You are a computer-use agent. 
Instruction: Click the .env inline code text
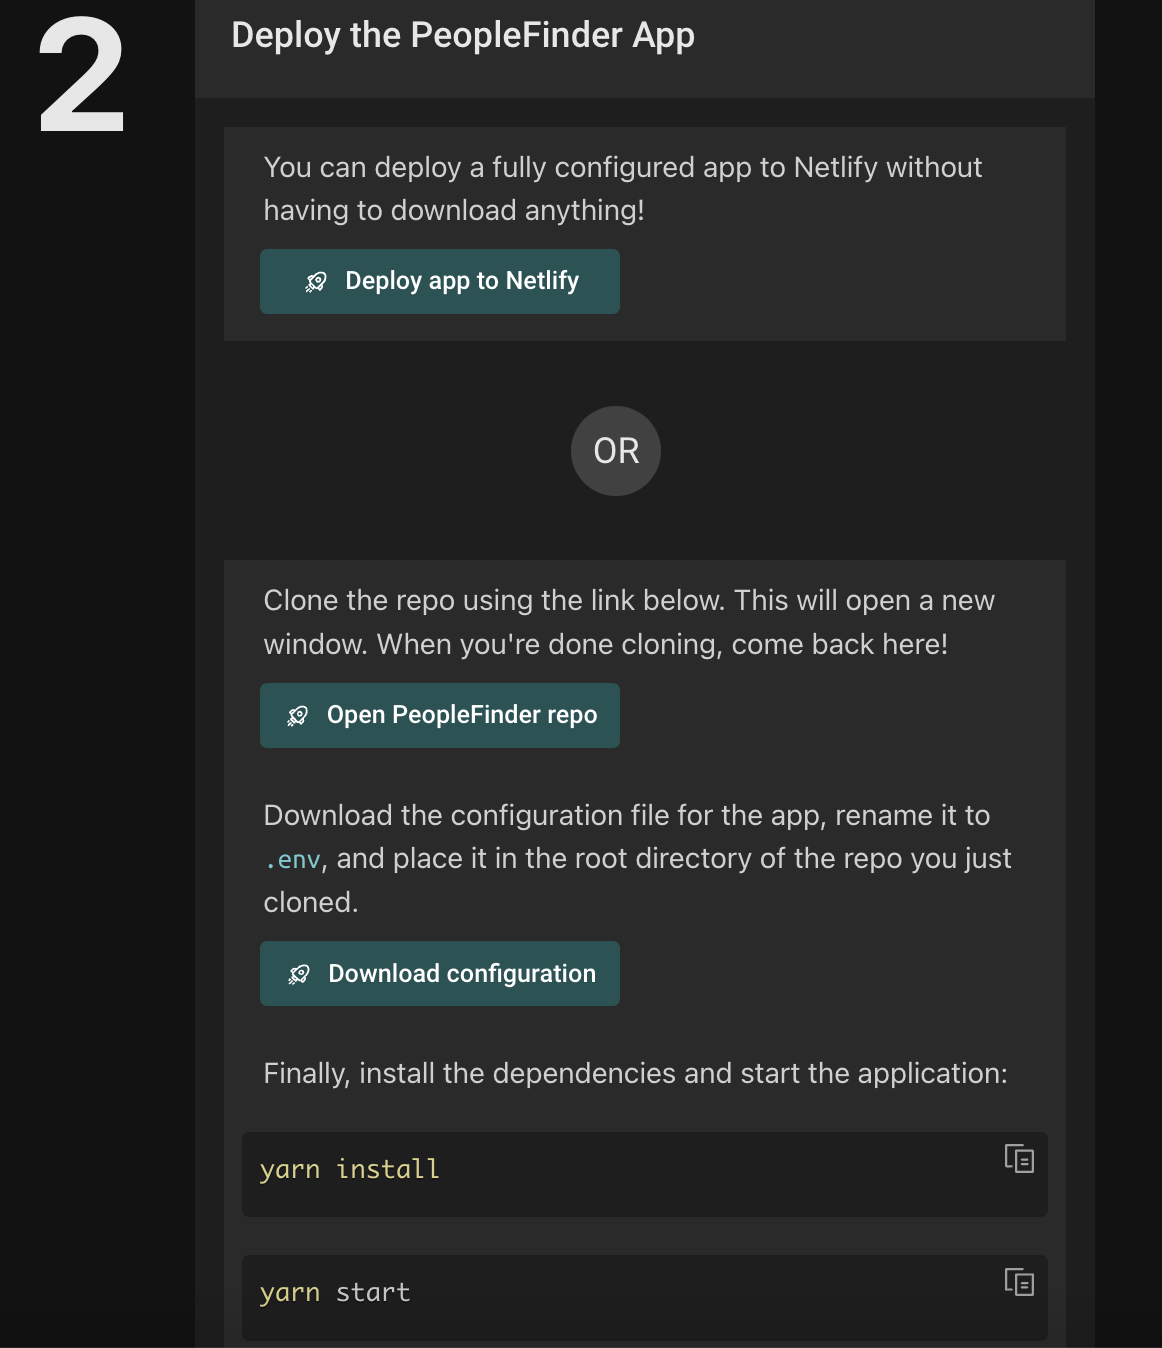click(x=293, y=860)
